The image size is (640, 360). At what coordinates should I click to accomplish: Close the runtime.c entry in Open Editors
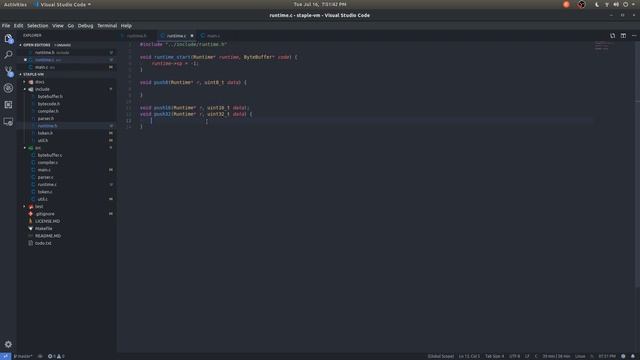click(x=25, y=60)
